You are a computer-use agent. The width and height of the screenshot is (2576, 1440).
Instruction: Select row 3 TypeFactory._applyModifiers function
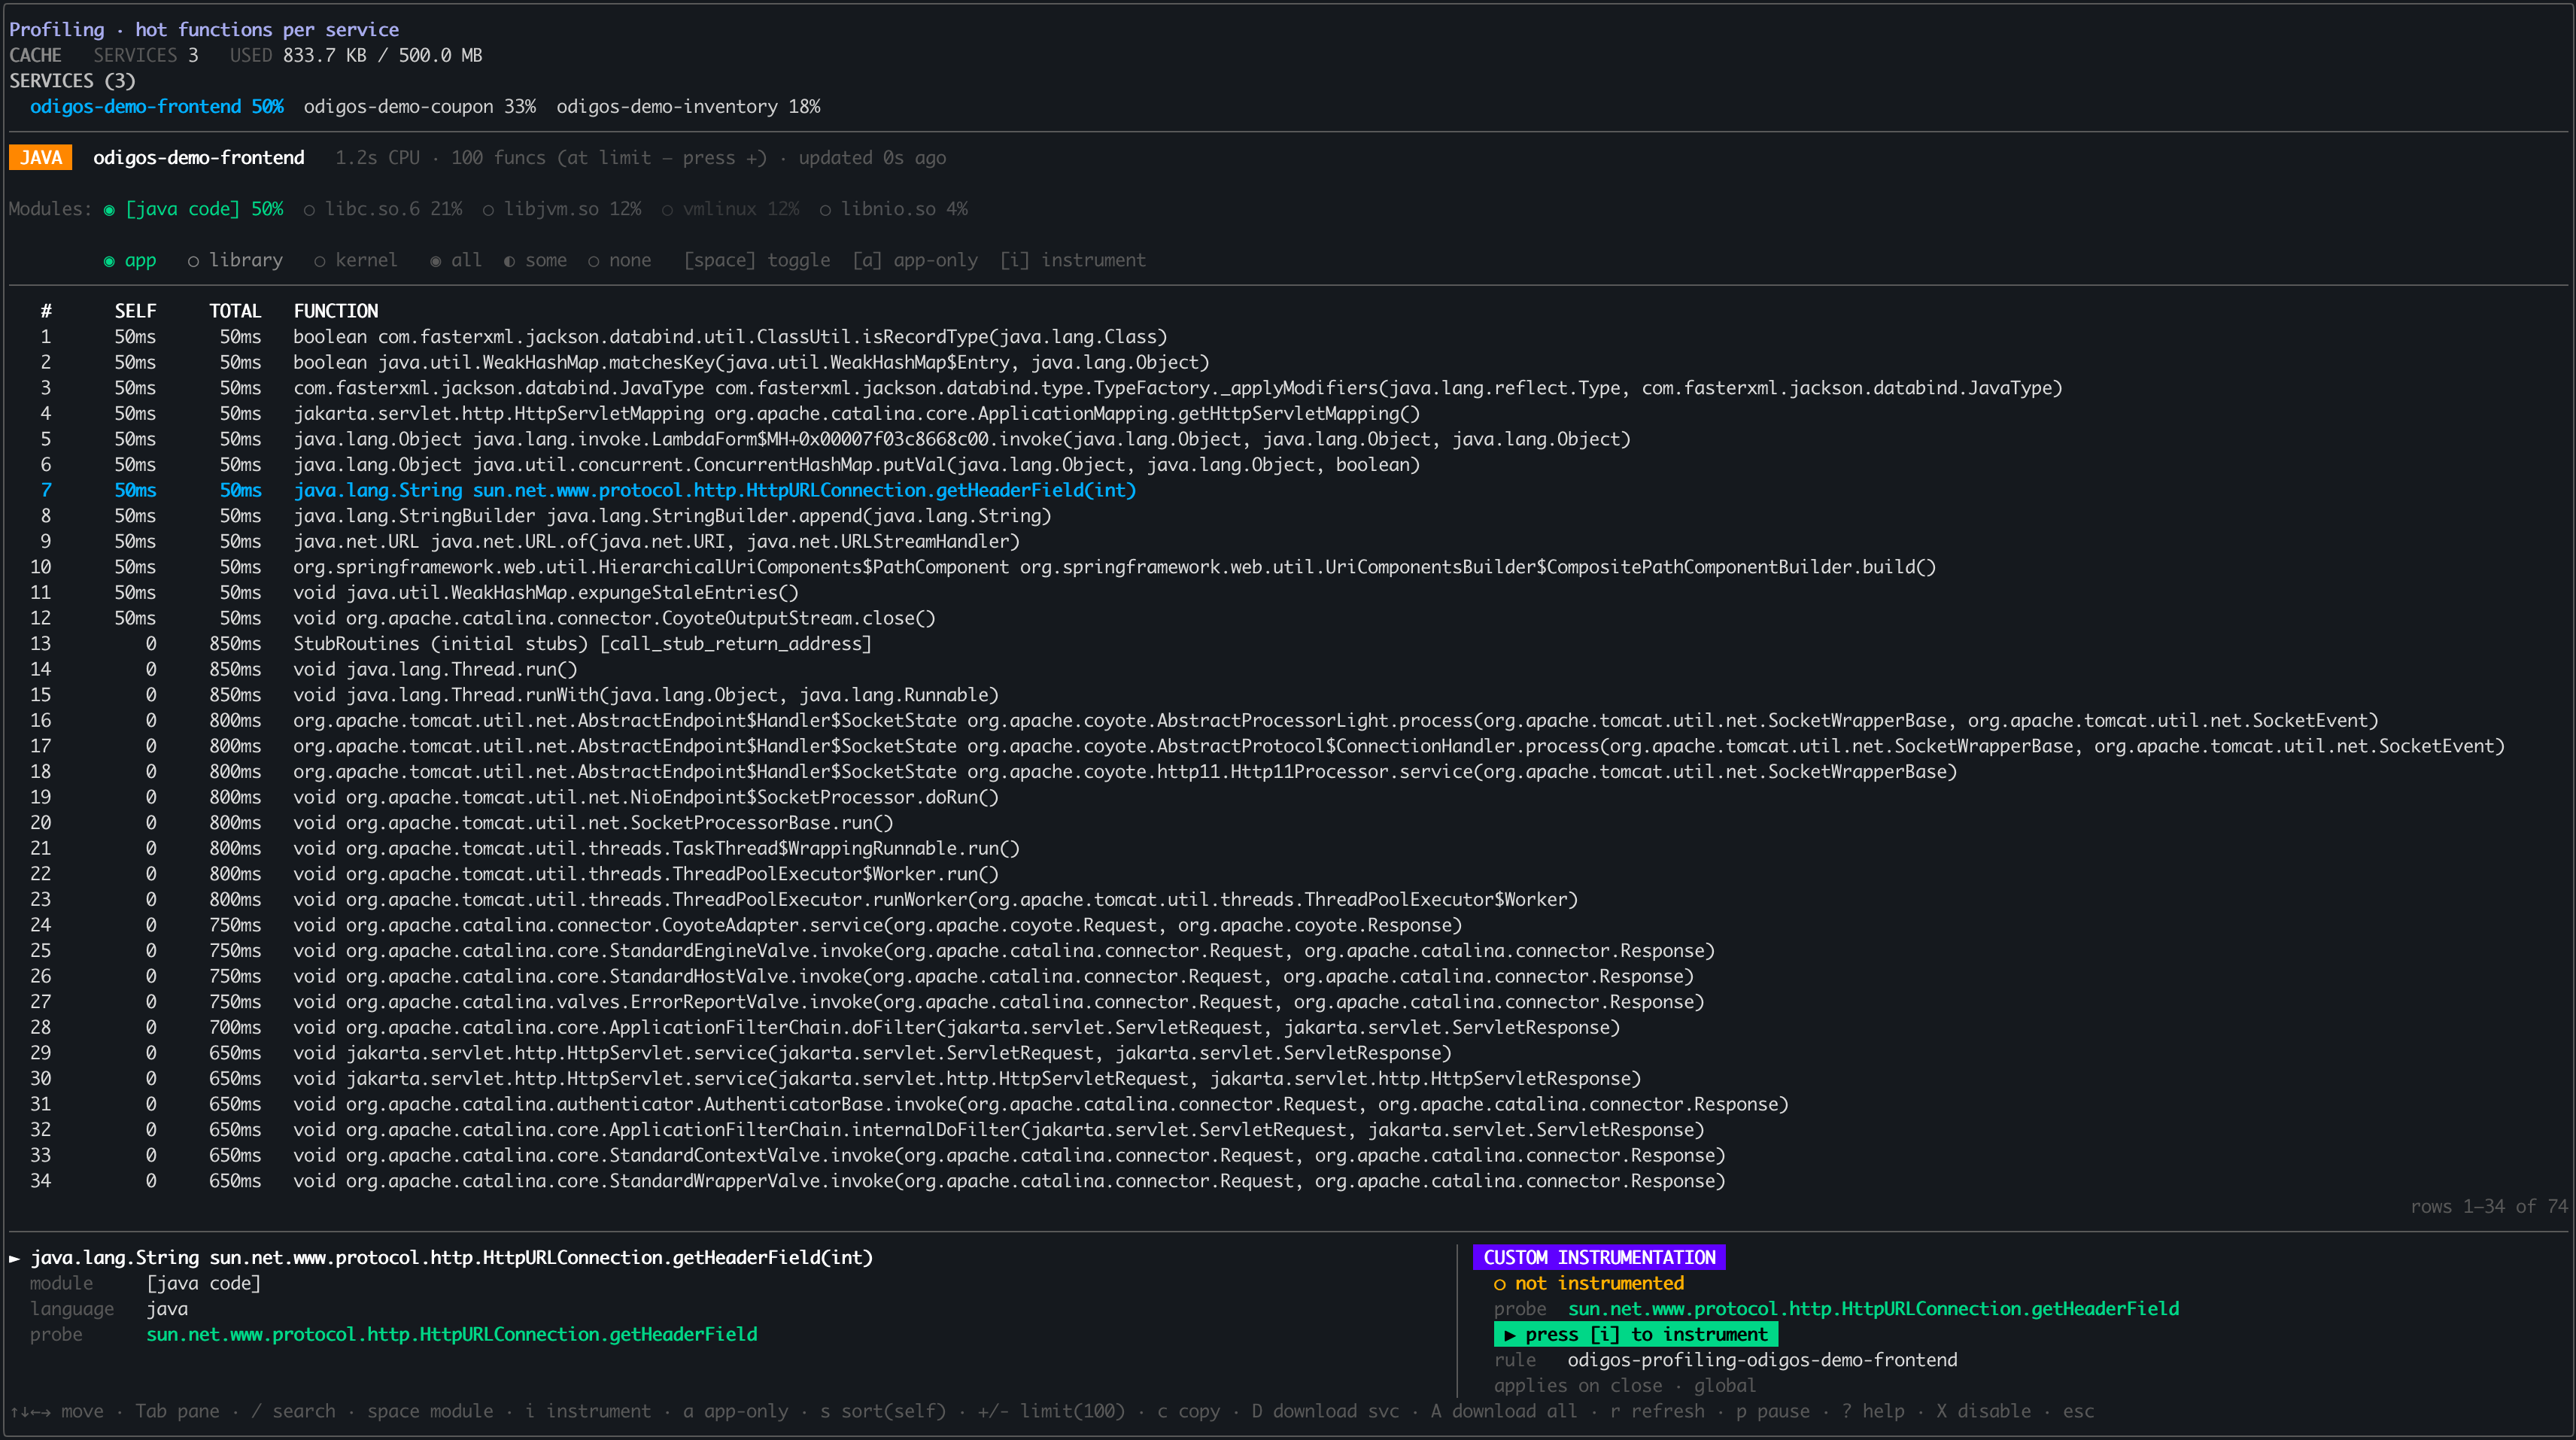coord(1288,388)
